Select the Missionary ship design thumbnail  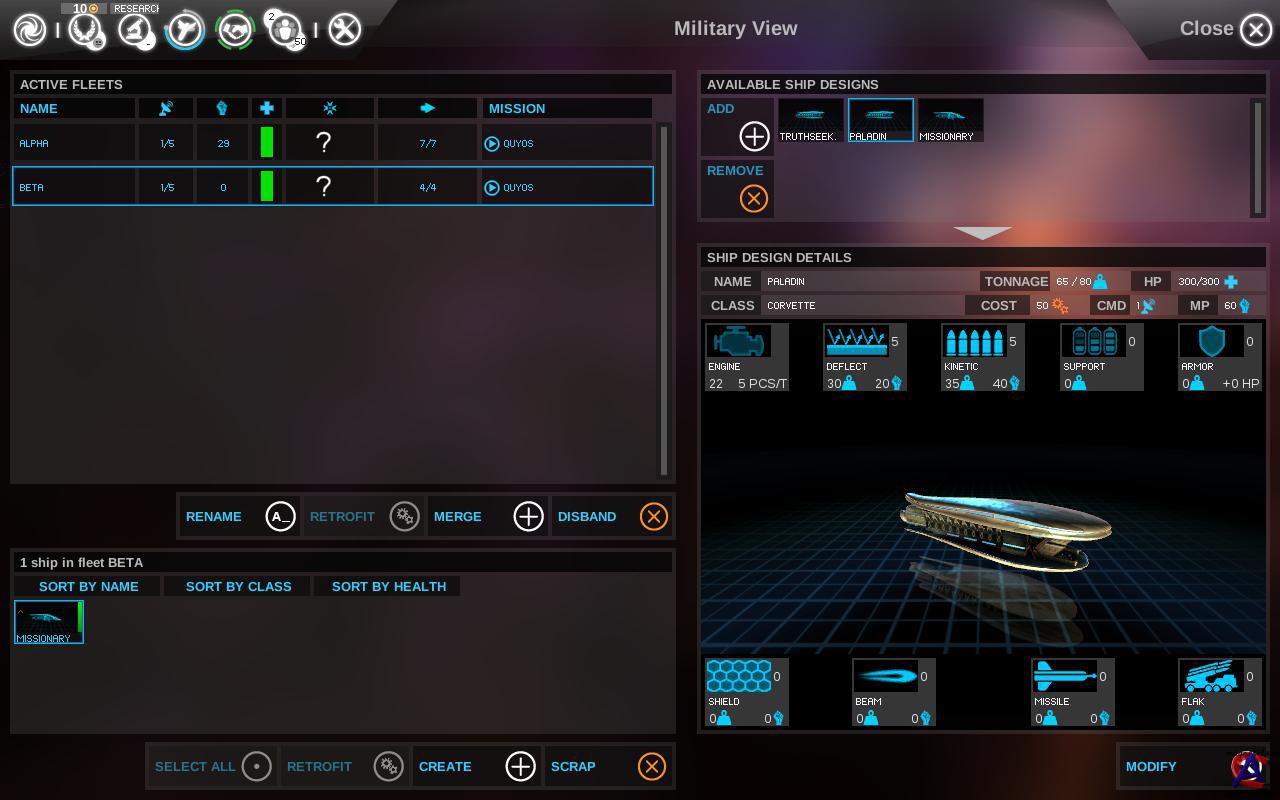950,120
